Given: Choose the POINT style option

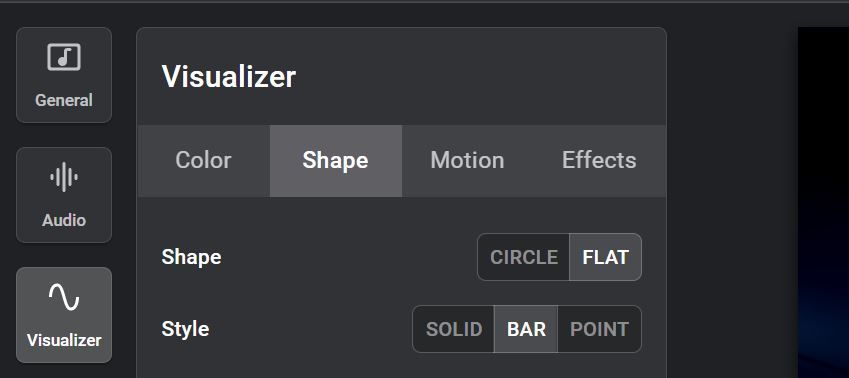Looking at the screenshot, I should pyautogui.click(x=599, y=329).
